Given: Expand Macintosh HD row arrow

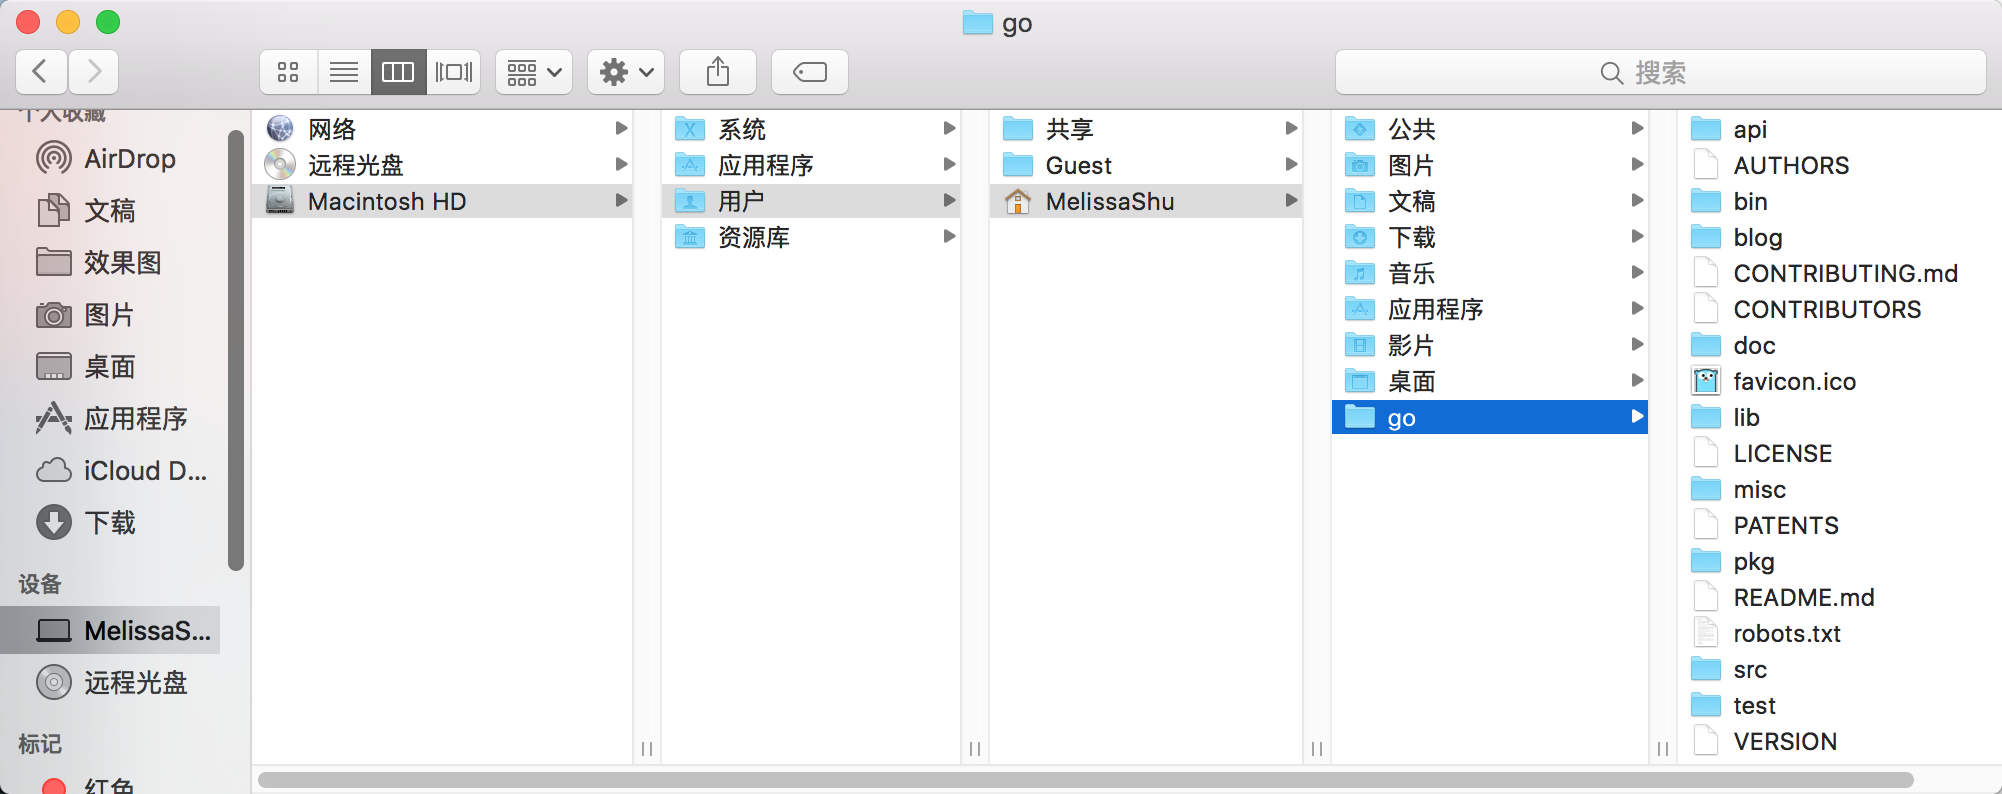Looking at the screenshot, I should point(621,200).
